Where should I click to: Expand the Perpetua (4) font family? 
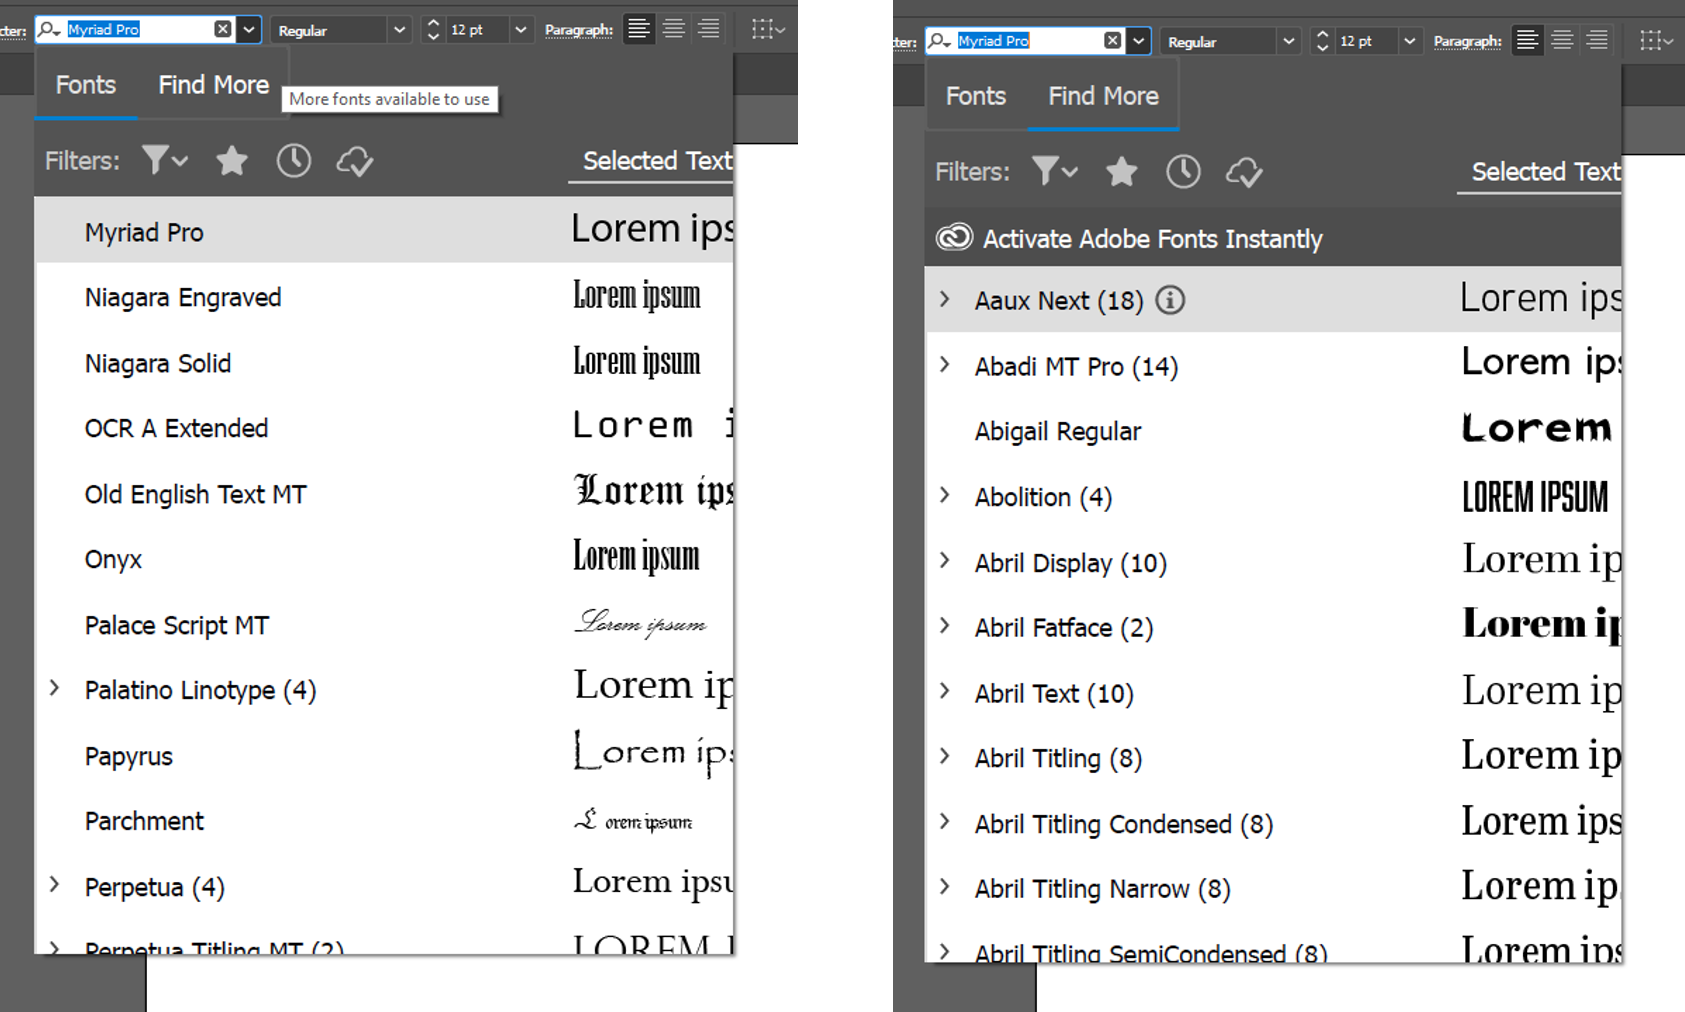point(54,884)
